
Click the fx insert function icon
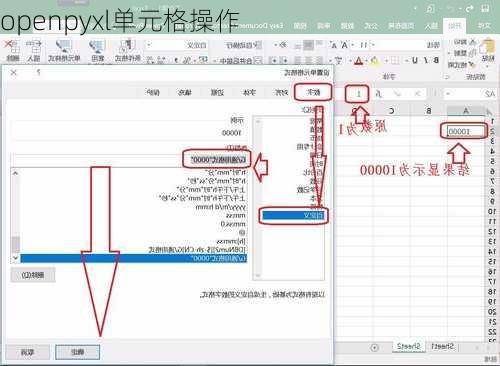[x=378, y=94]
